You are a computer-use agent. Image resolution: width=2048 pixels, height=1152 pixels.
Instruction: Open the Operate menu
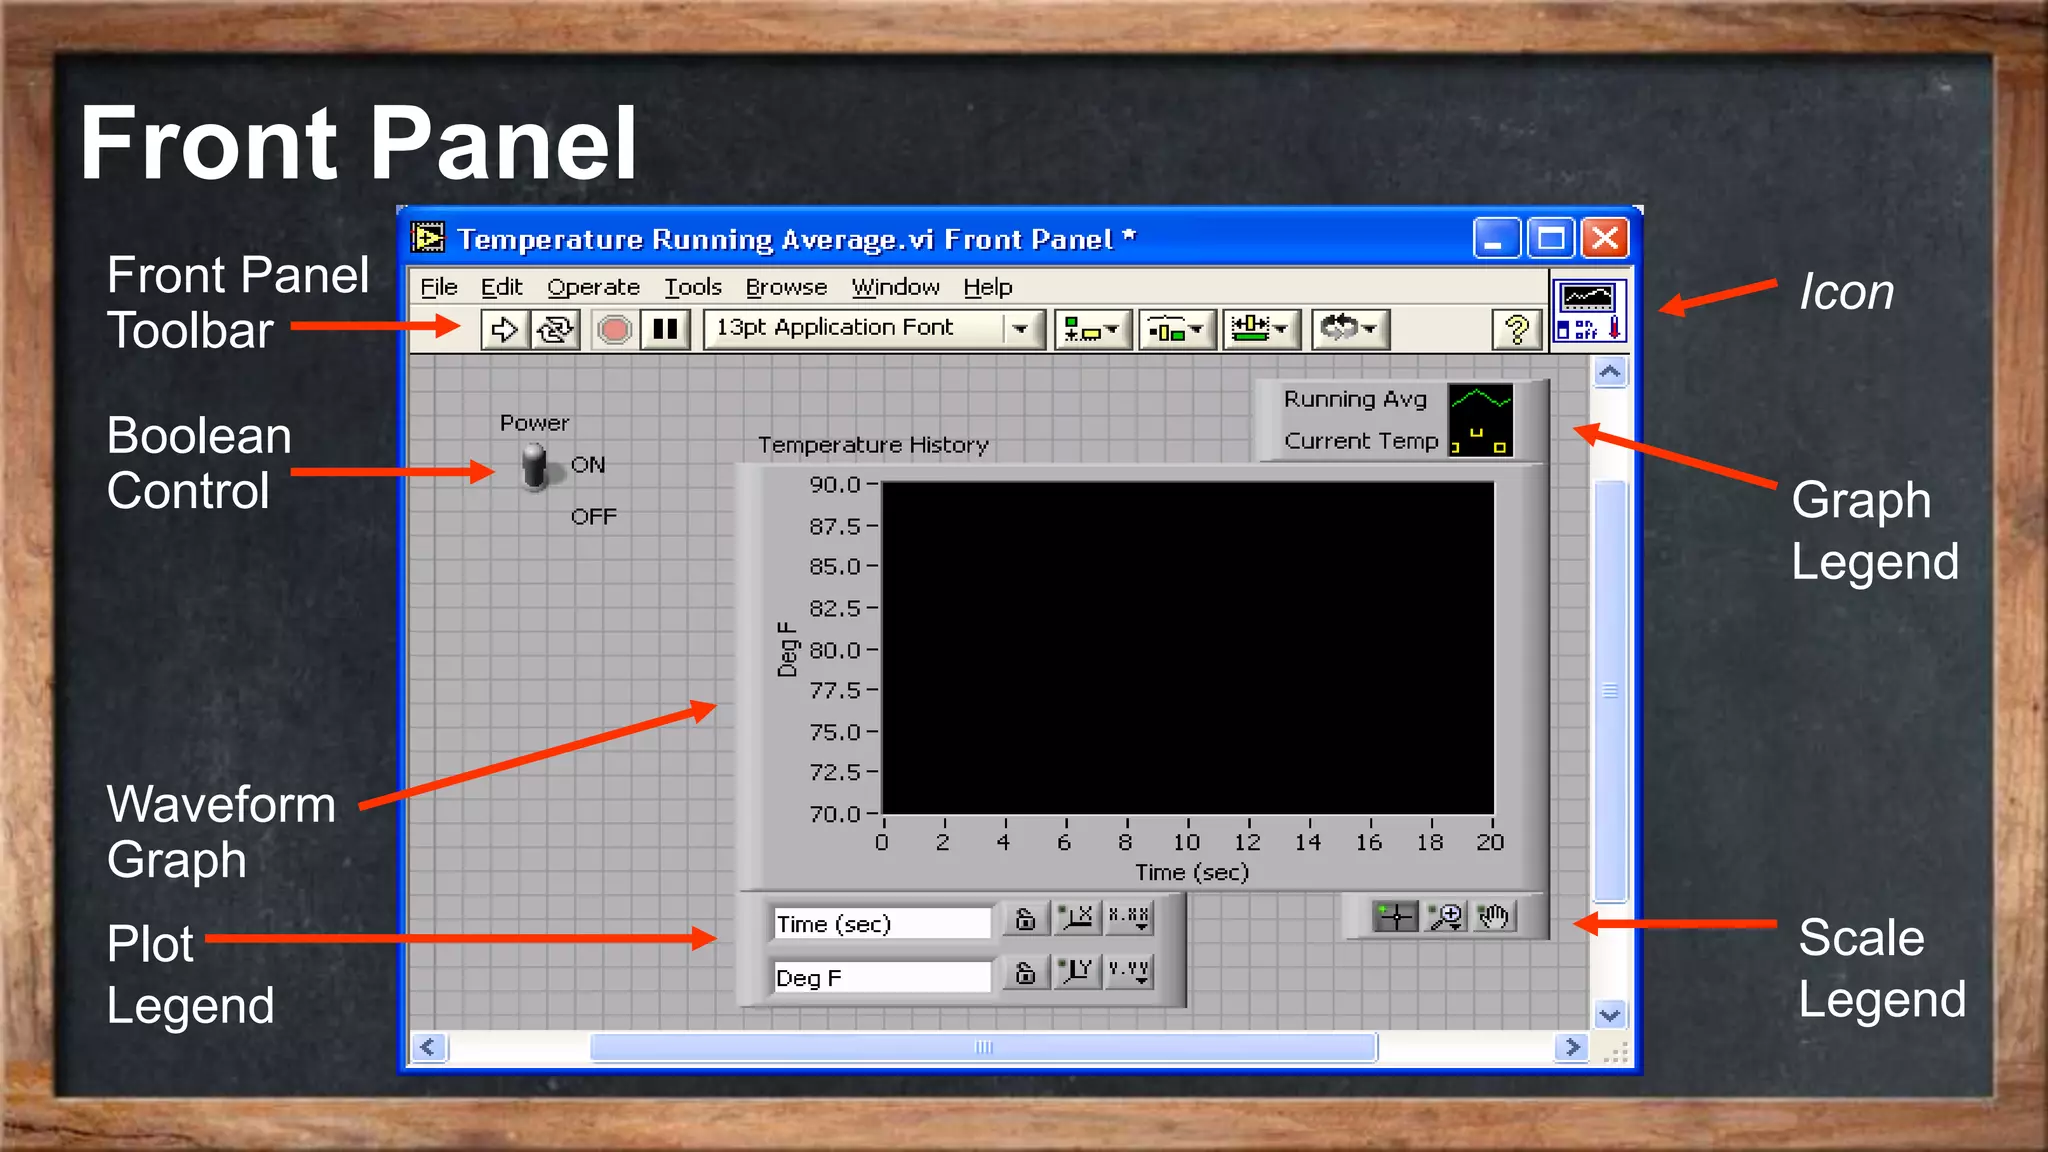(x=593, y=287)
